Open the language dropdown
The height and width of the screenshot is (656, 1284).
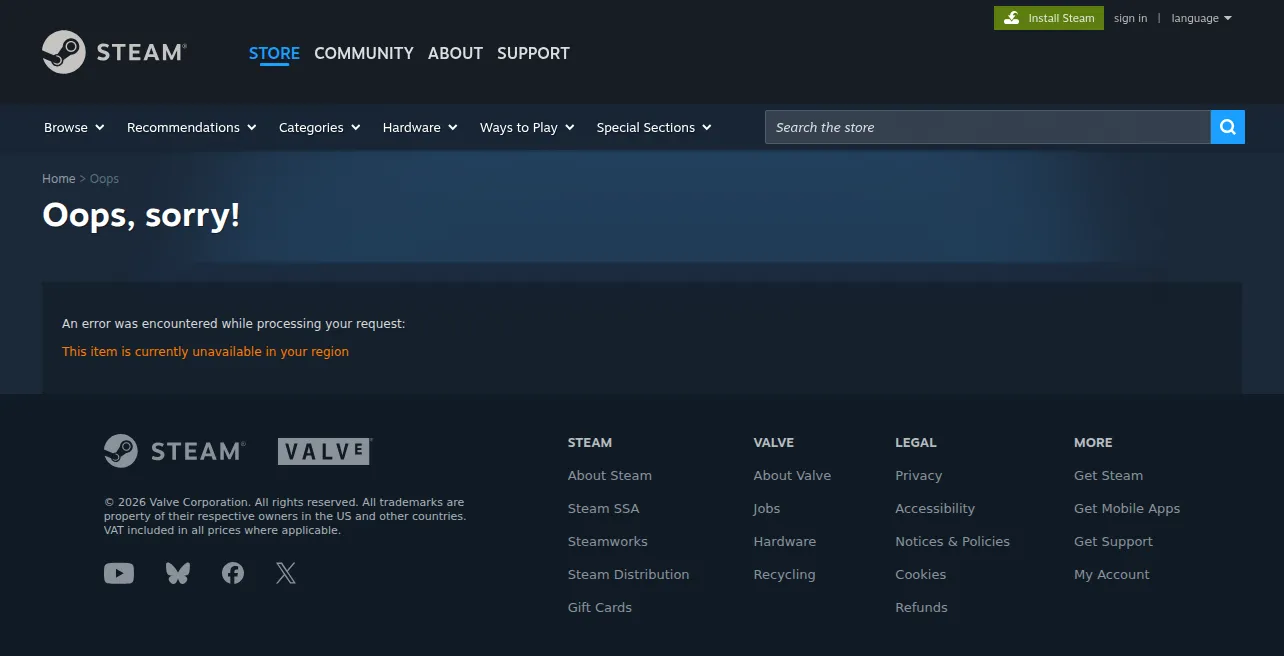pos(1201,18)
